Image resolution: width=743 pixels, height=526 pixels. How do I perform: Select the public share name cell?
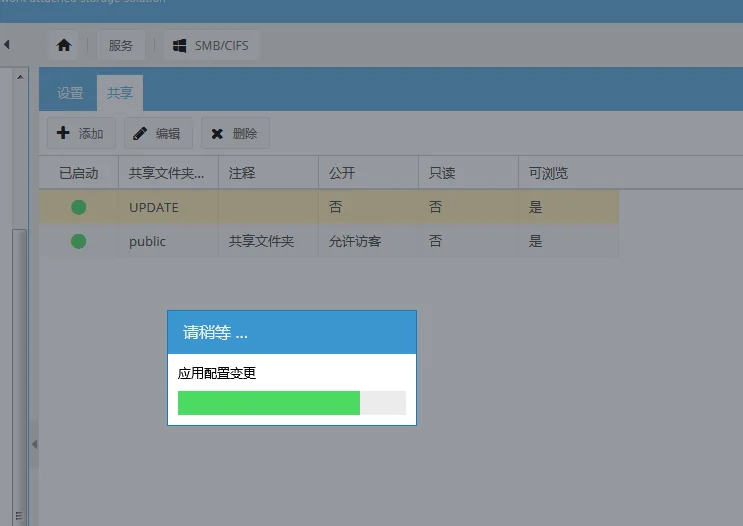(168, 241)
